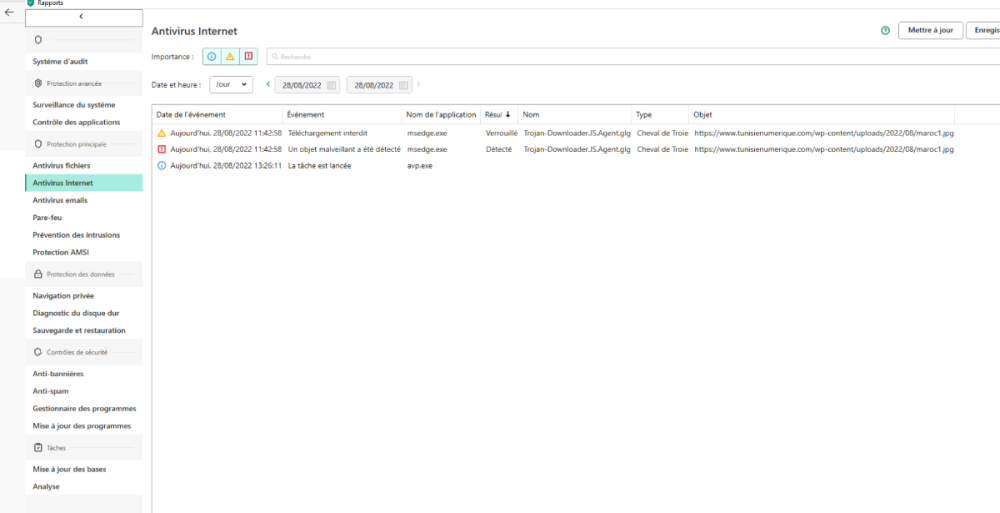Open Gestionnaire des programmes report
Image resolution: width=1000 pixels, height=513 pixels.
pos(84,408)
